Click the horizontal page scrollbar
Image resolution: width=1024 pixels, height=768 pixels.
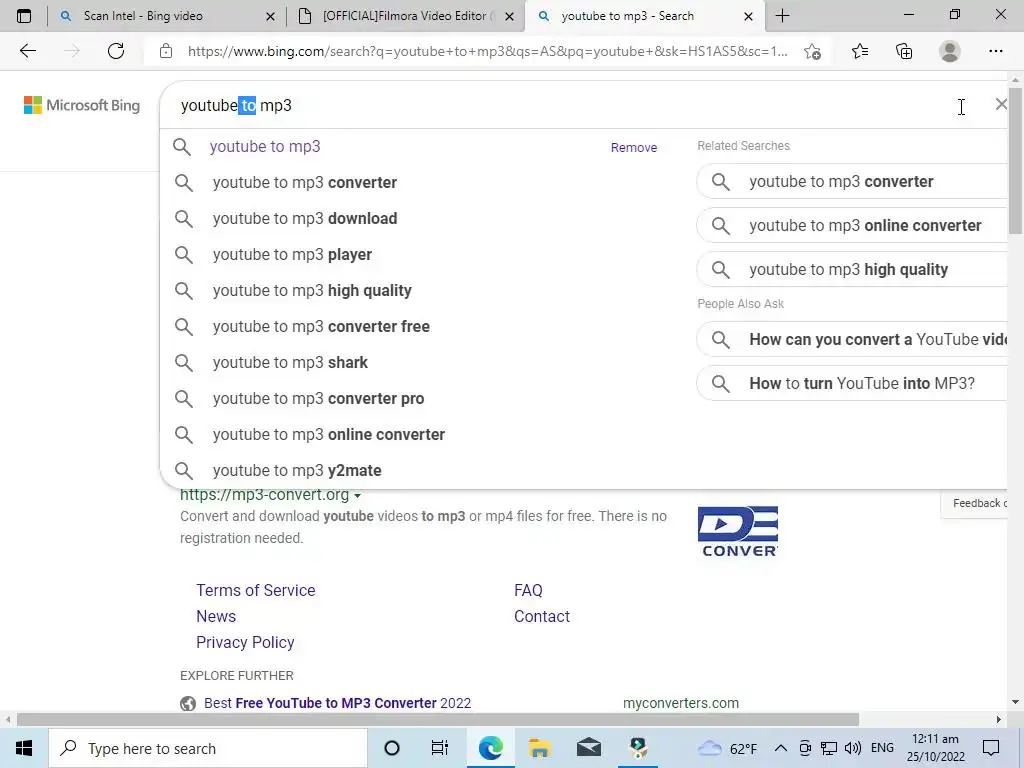coord(438,719)
